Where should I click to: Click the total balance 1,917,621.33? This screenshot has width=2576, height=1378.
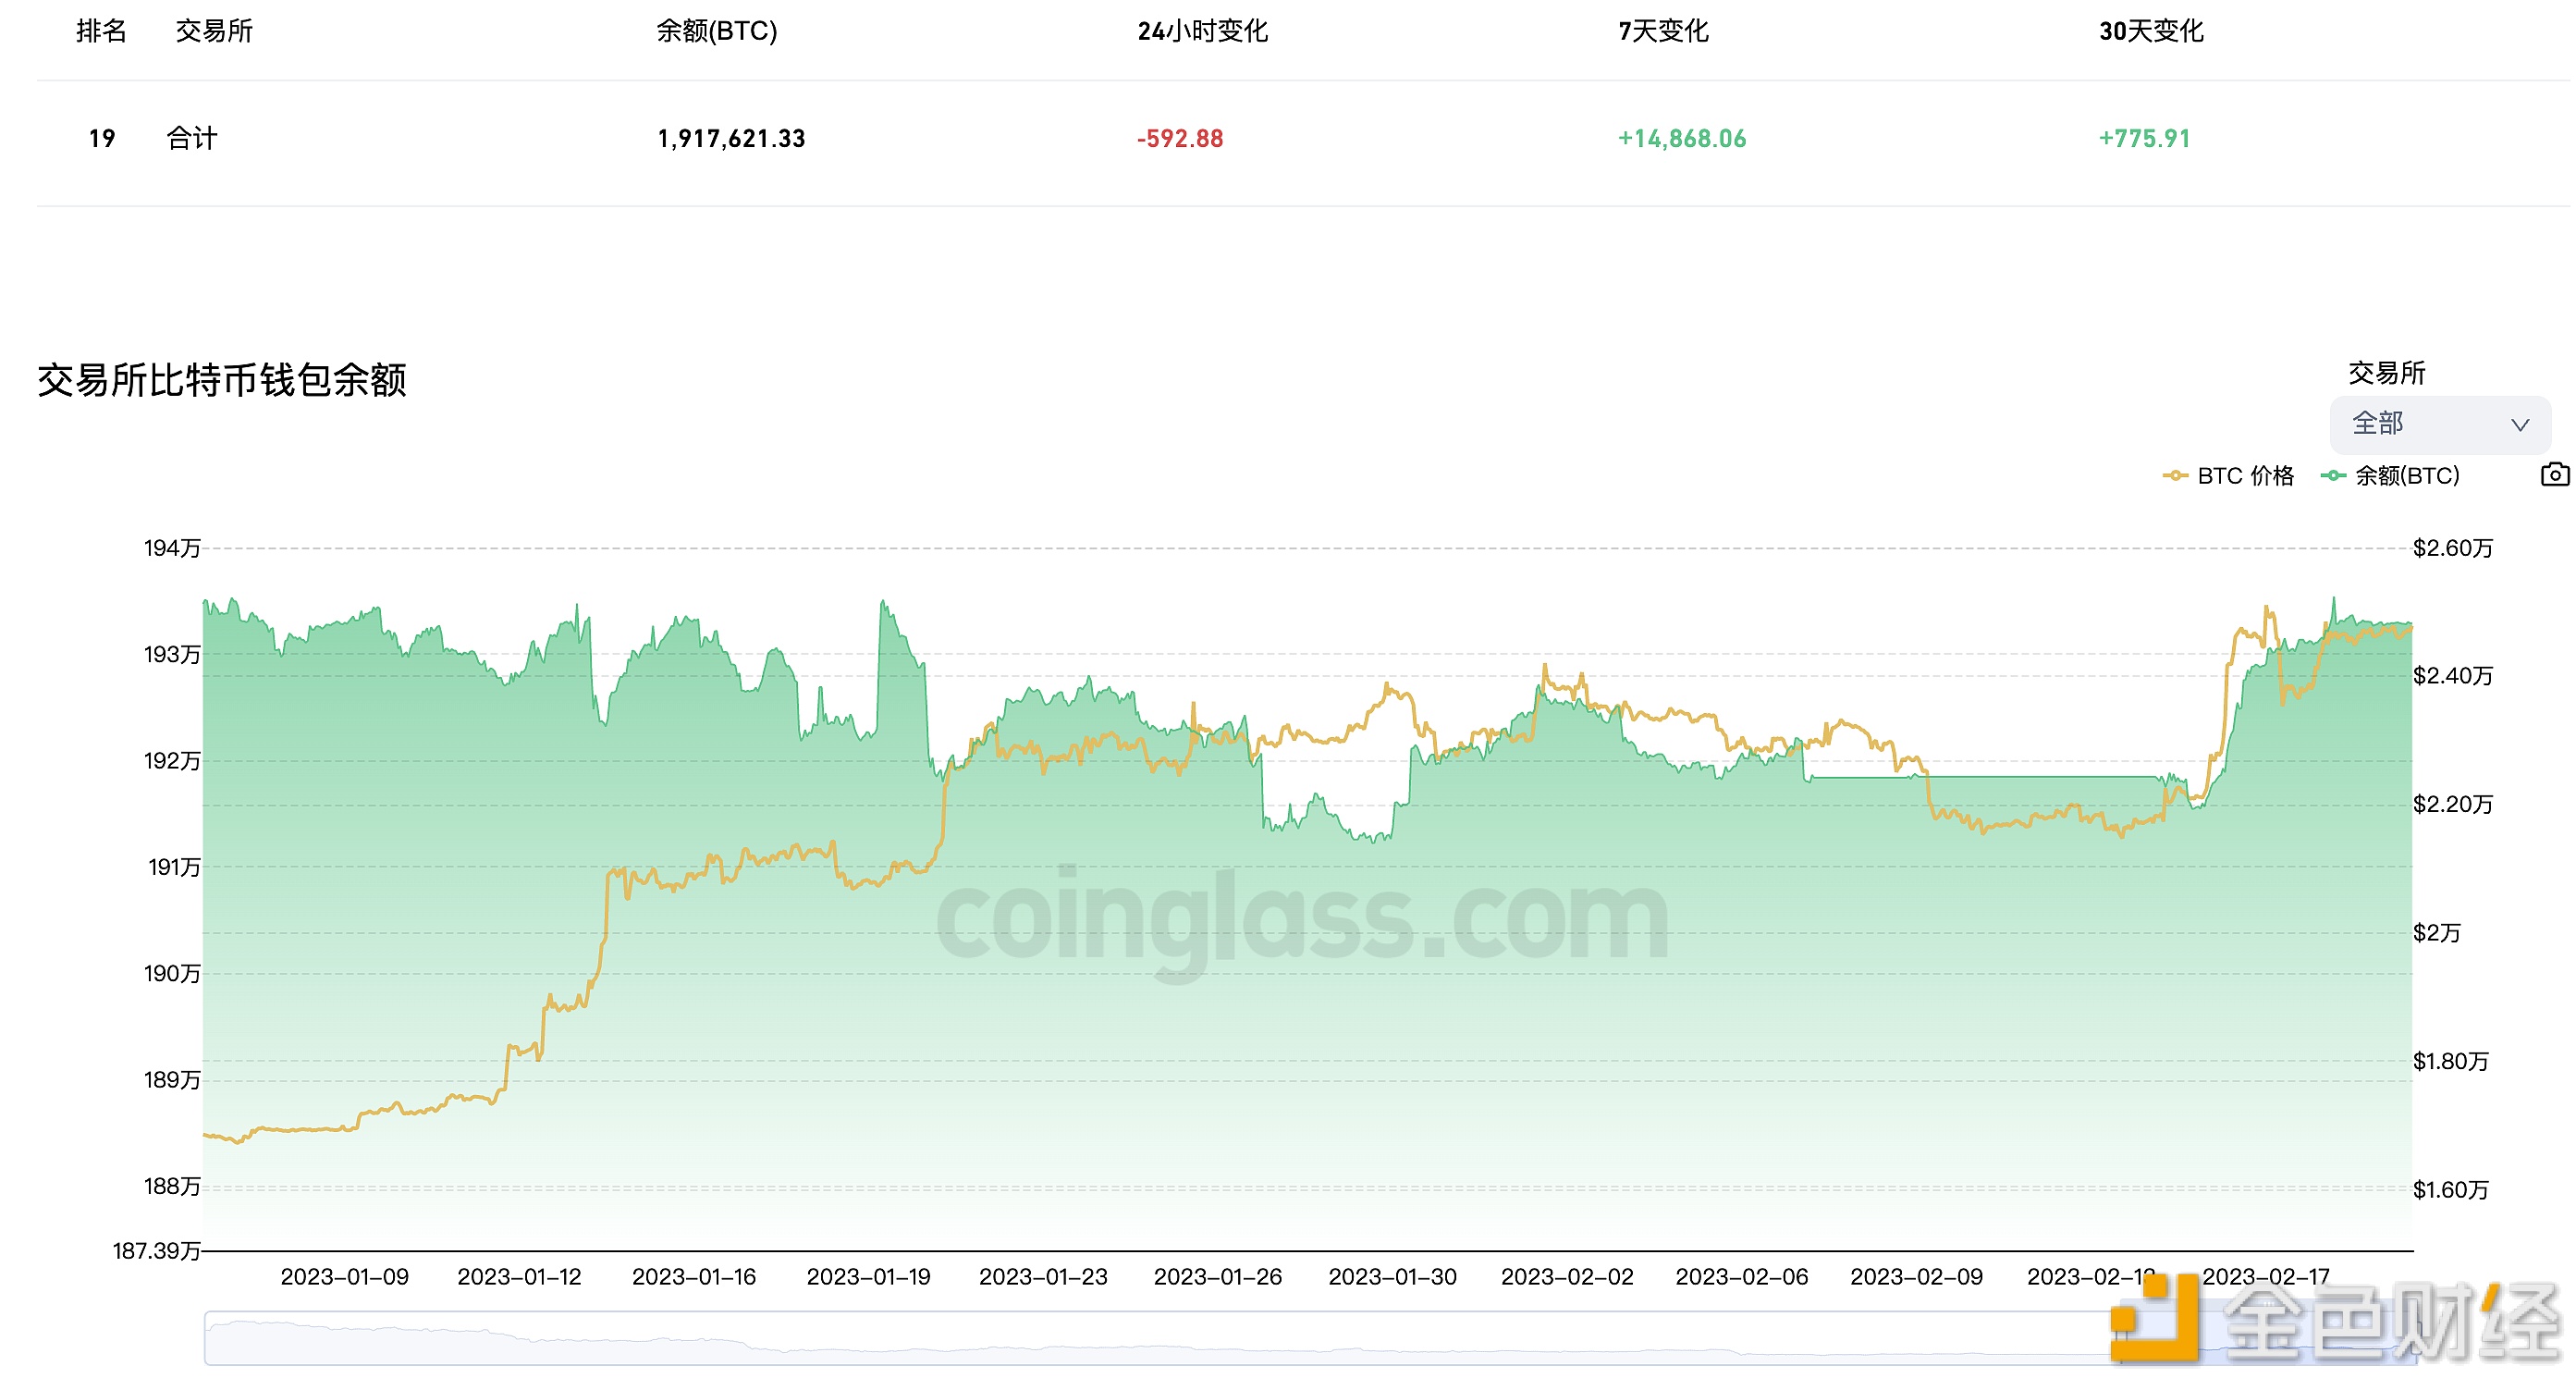click(731, 138)
